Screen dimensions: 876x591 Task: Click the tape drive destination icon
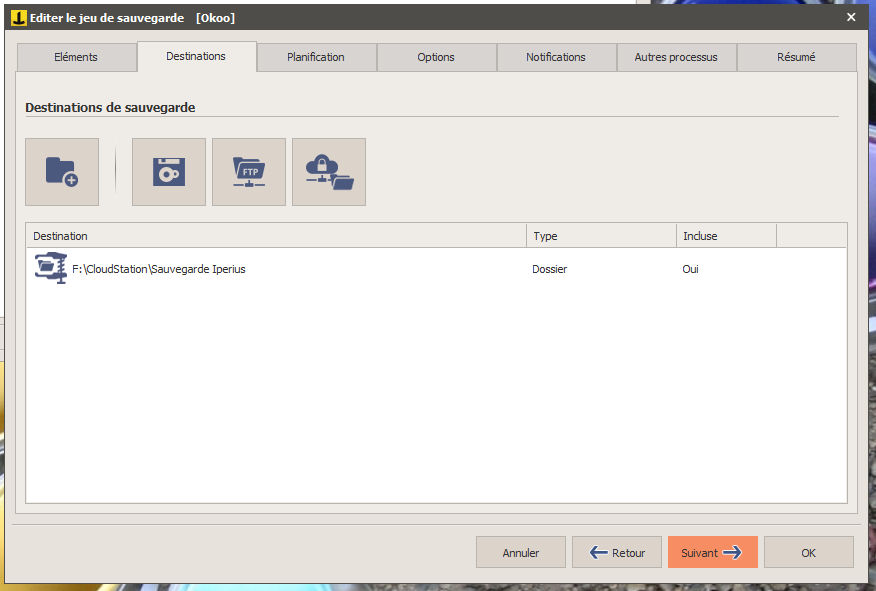pos(169,172)
